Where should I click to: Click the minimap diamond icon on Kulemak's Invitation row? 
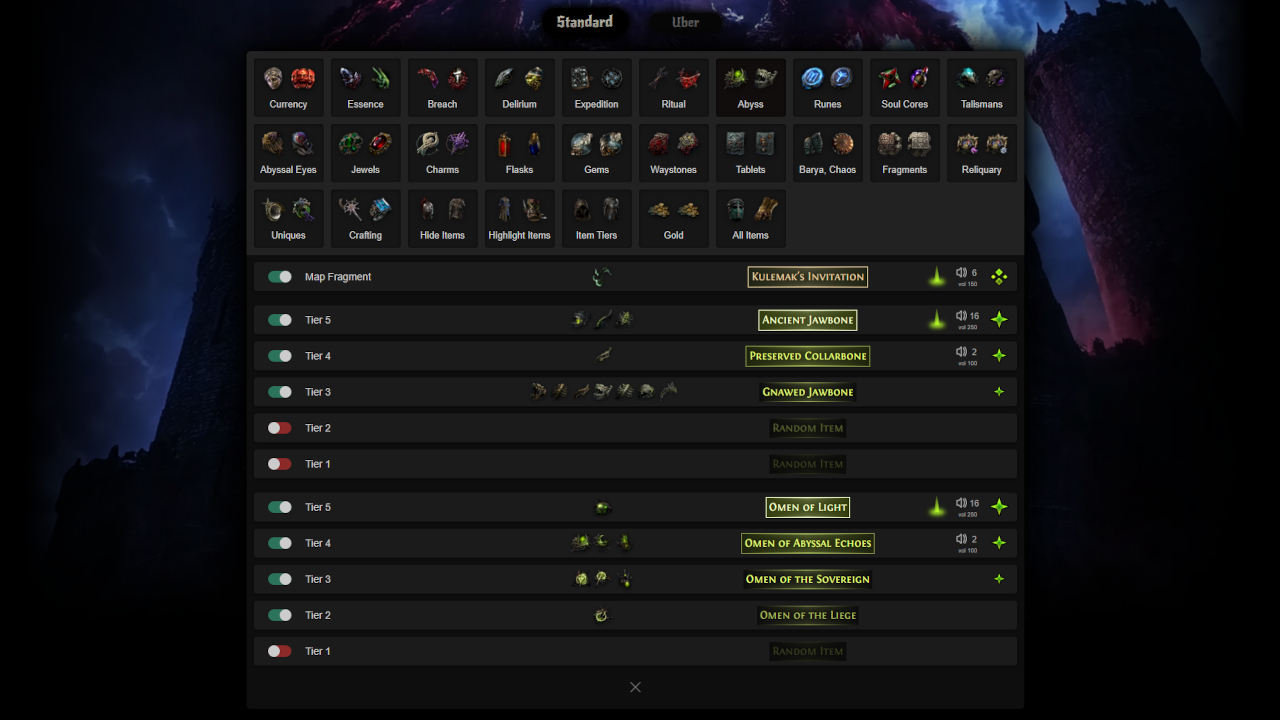pos(999,277)
